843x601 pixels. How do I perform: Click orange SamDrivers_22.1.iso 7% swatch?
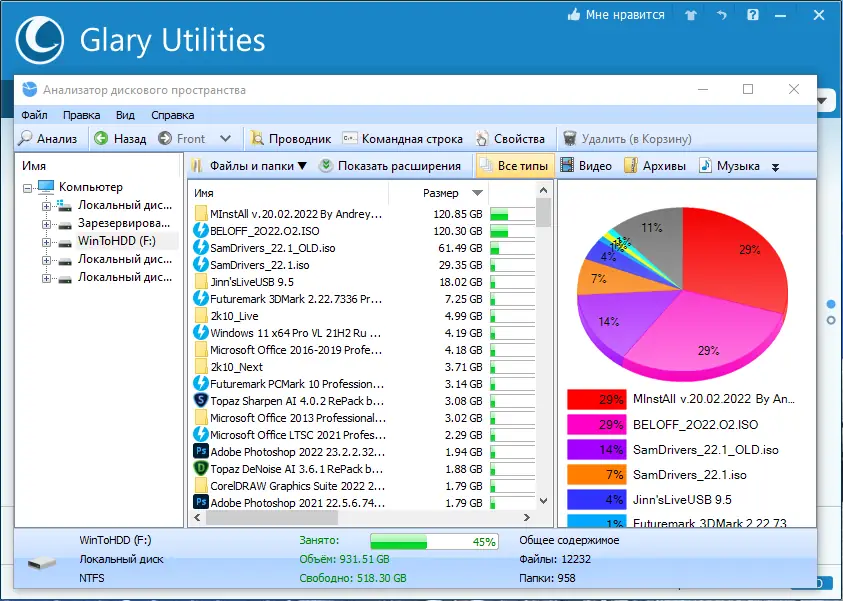pyautogui.click(x=596, y=475)
